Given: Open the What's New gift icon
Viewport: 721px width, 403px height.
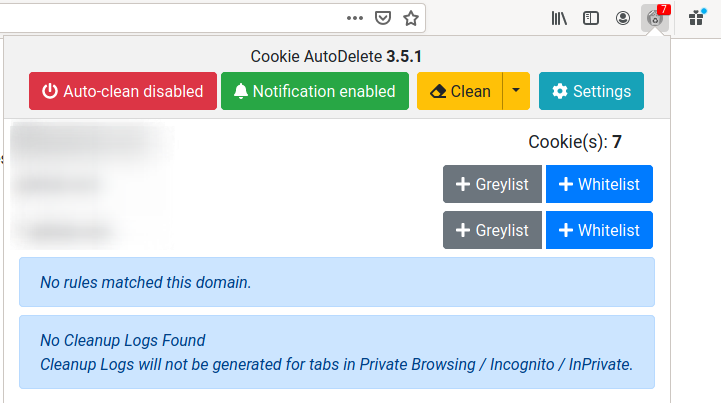Looking at the screenshot, I should 696,17.
